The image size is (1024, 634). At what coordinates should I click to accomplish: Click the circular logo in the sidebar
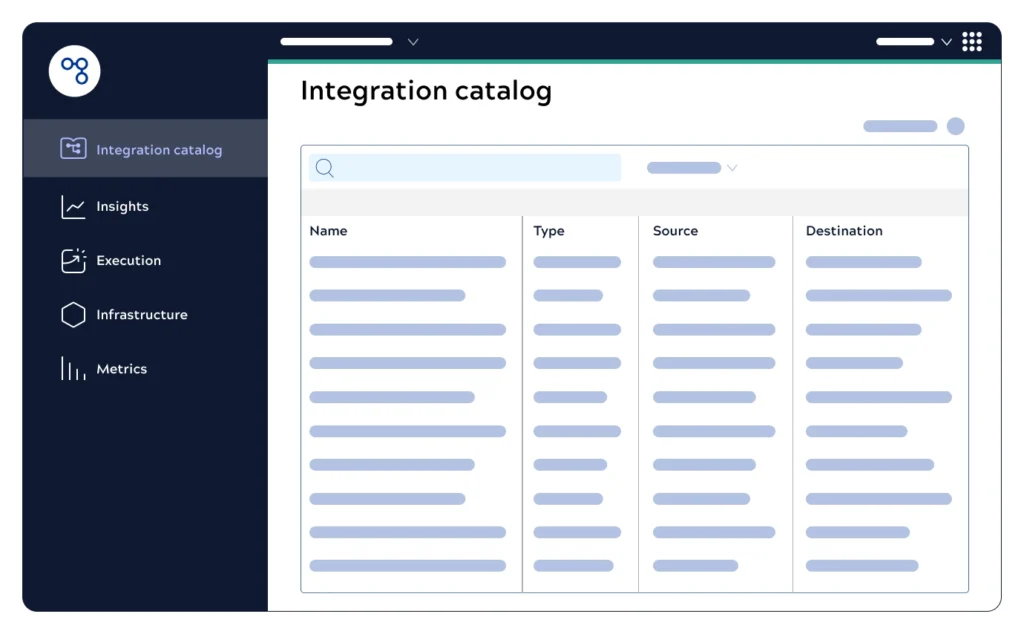74,71
